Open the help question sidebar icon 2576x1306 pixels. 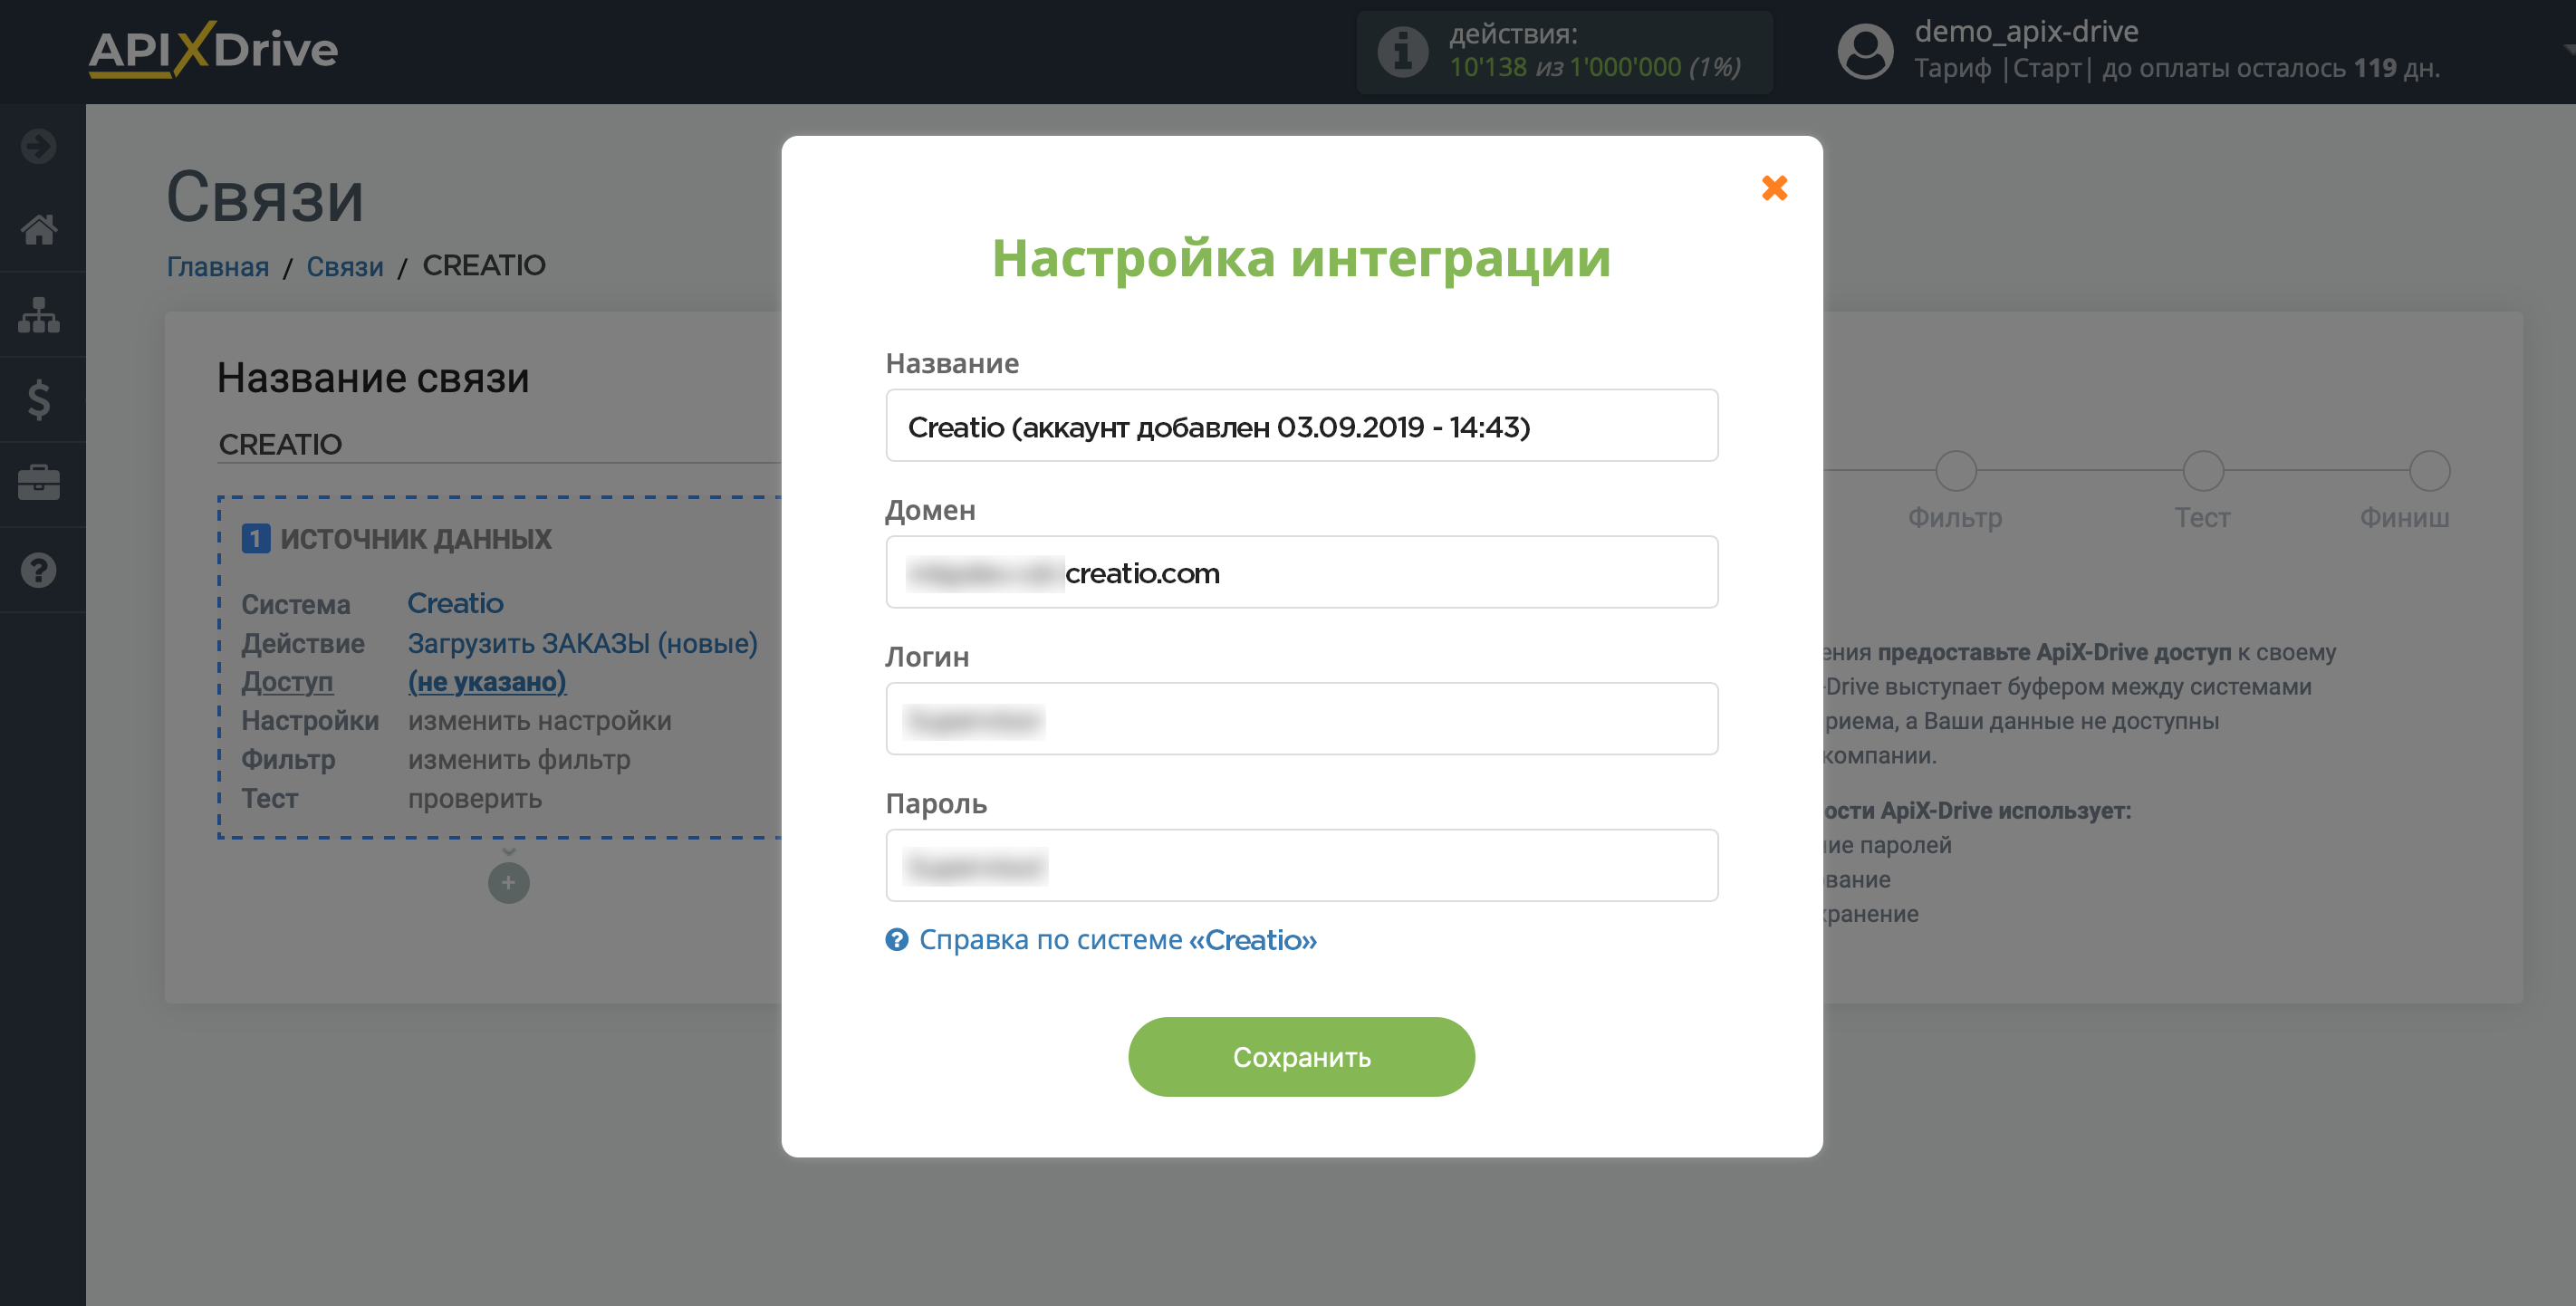39,570
